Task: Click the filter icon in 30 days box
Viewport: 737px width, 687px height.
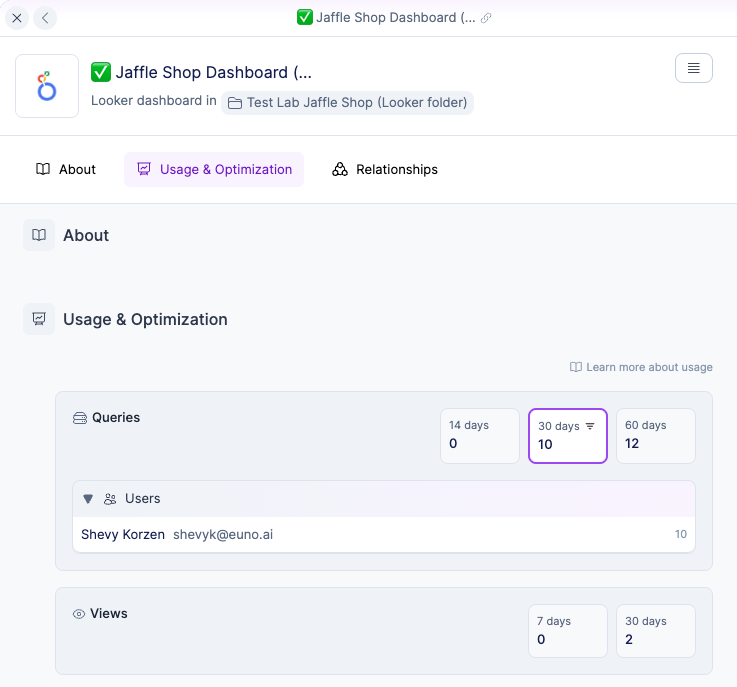Action: pos(590,426)
